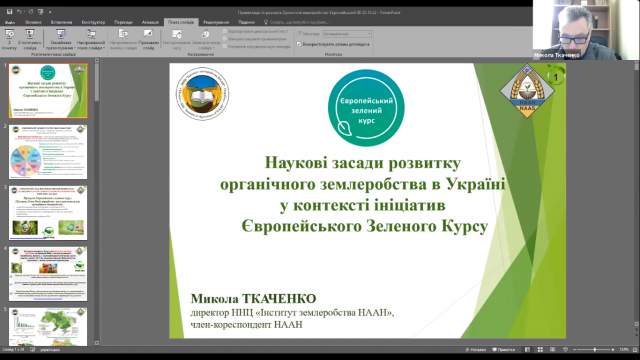Click Приховати слайд button
Screen dimensions: 640x360
click(x=149, y=40)
